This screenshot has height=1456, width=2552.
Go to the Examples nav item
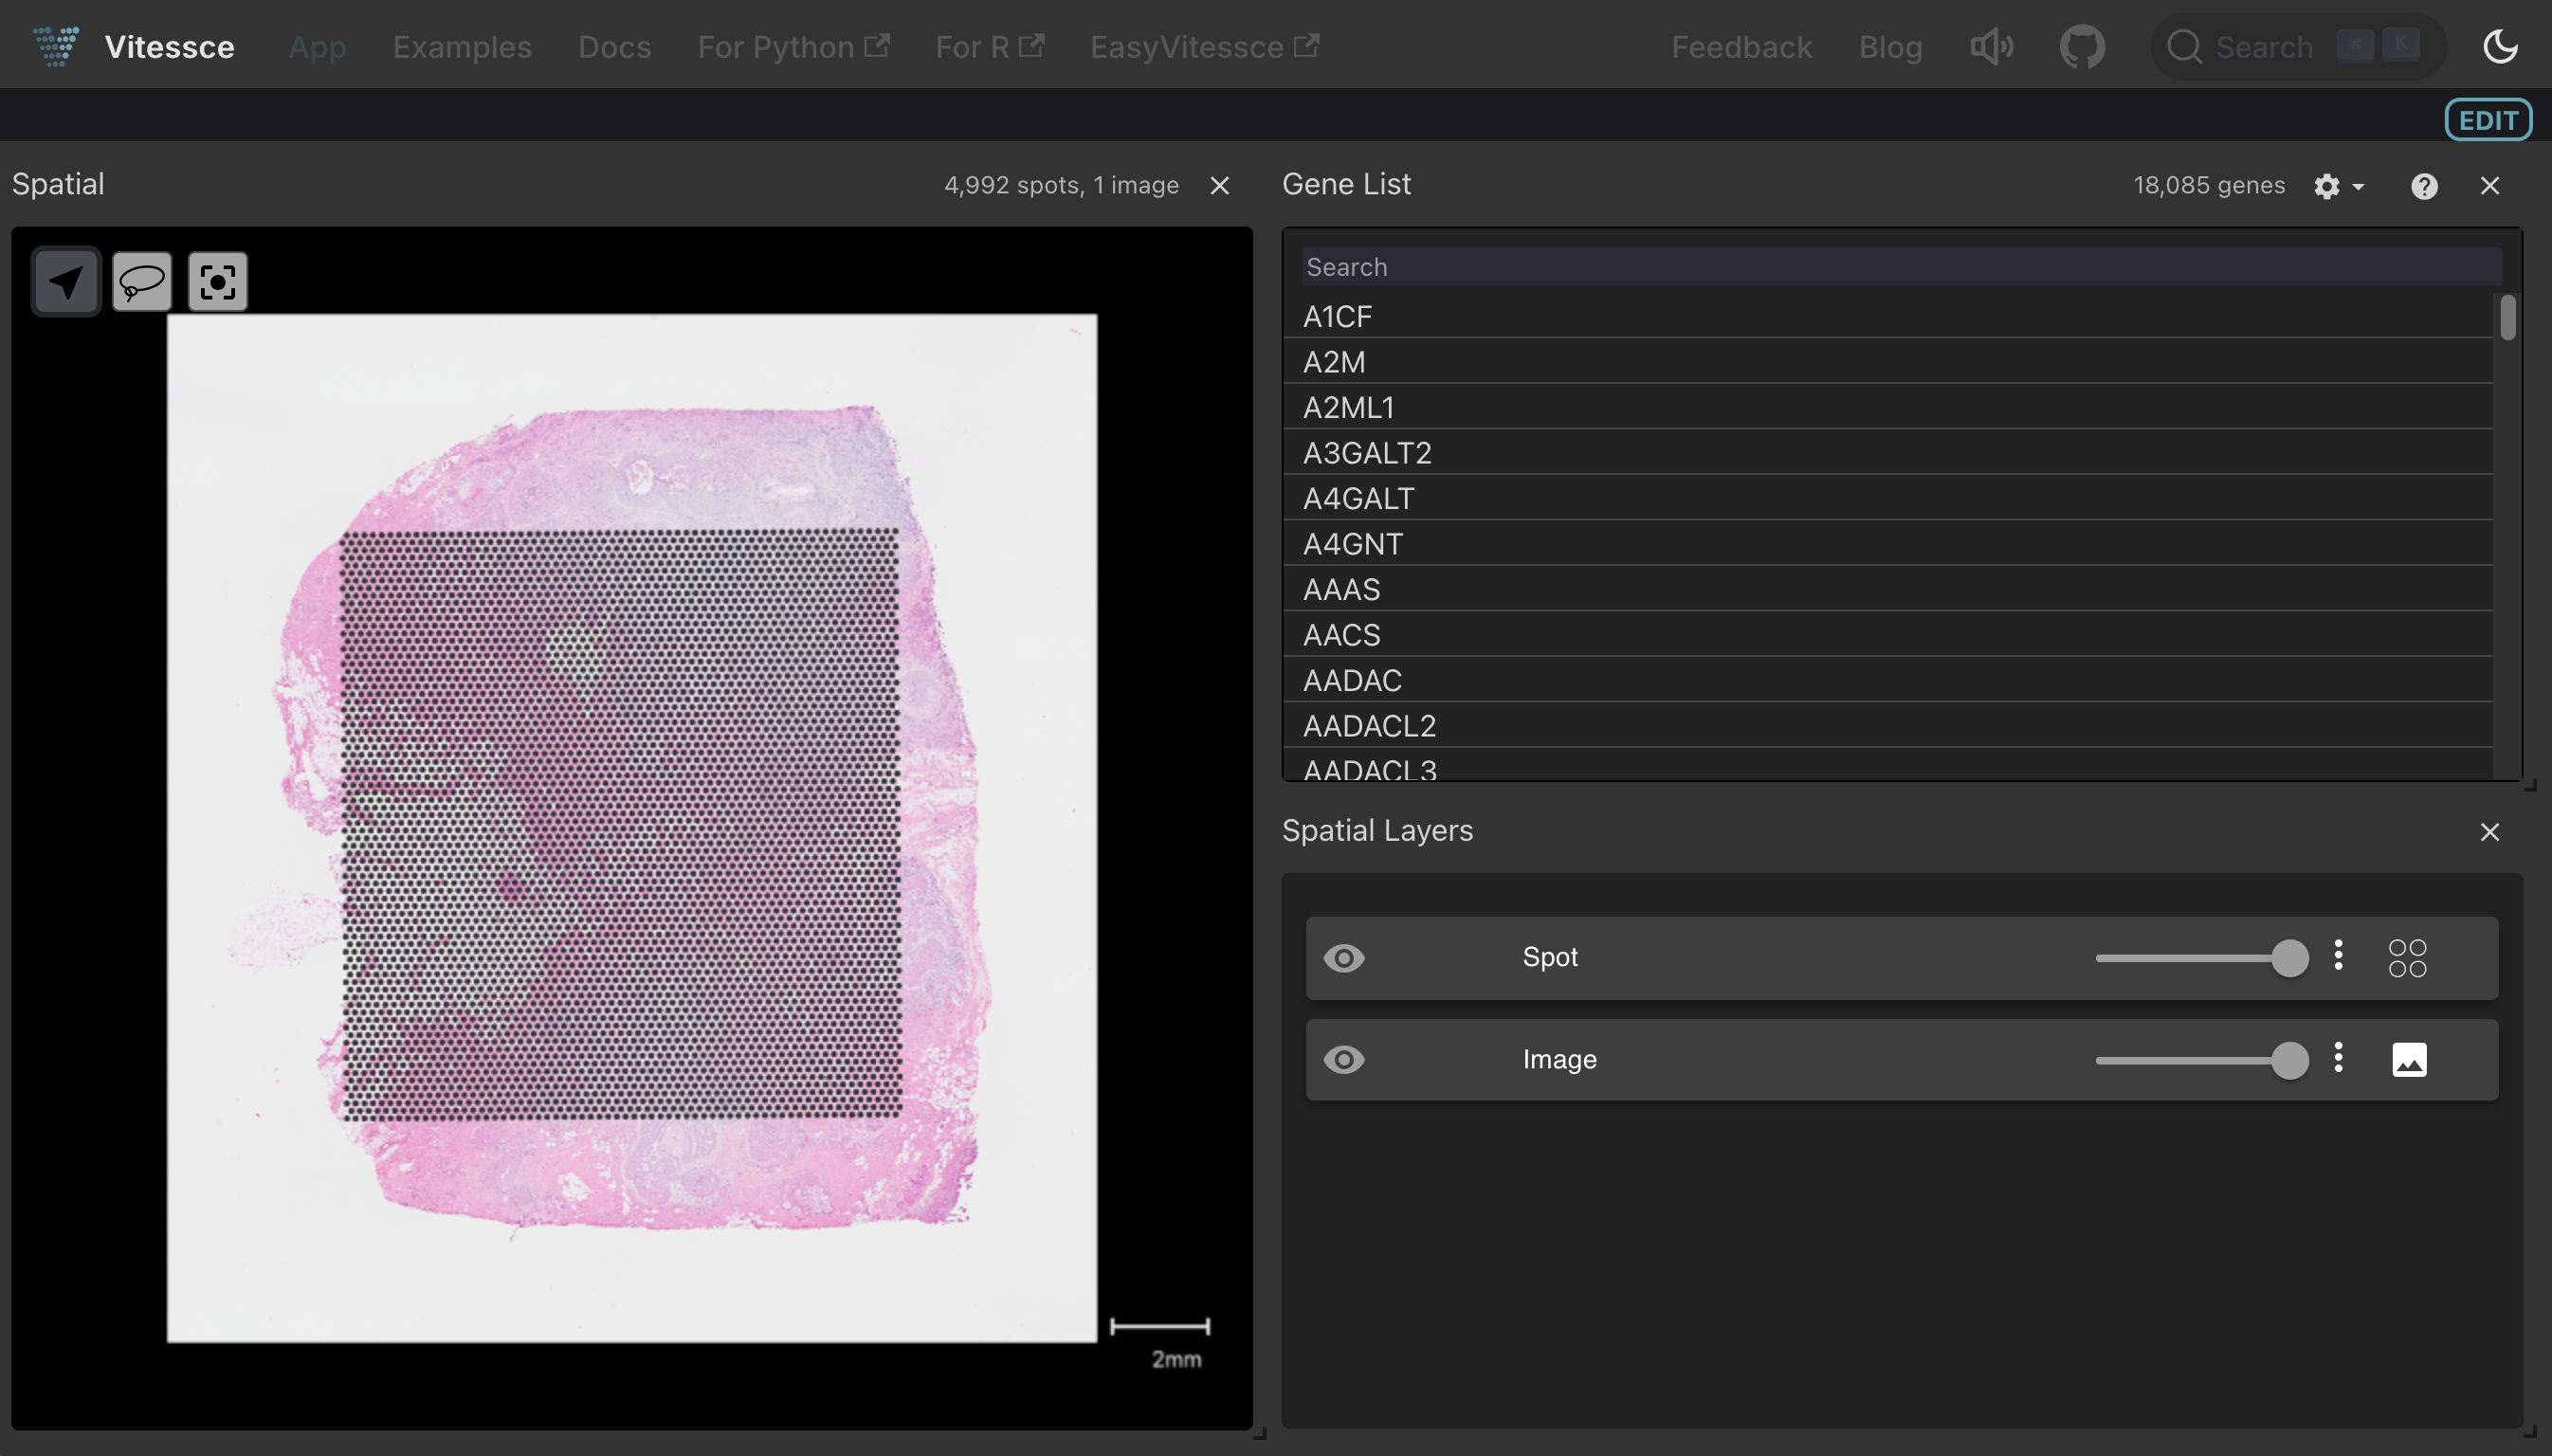461,47
